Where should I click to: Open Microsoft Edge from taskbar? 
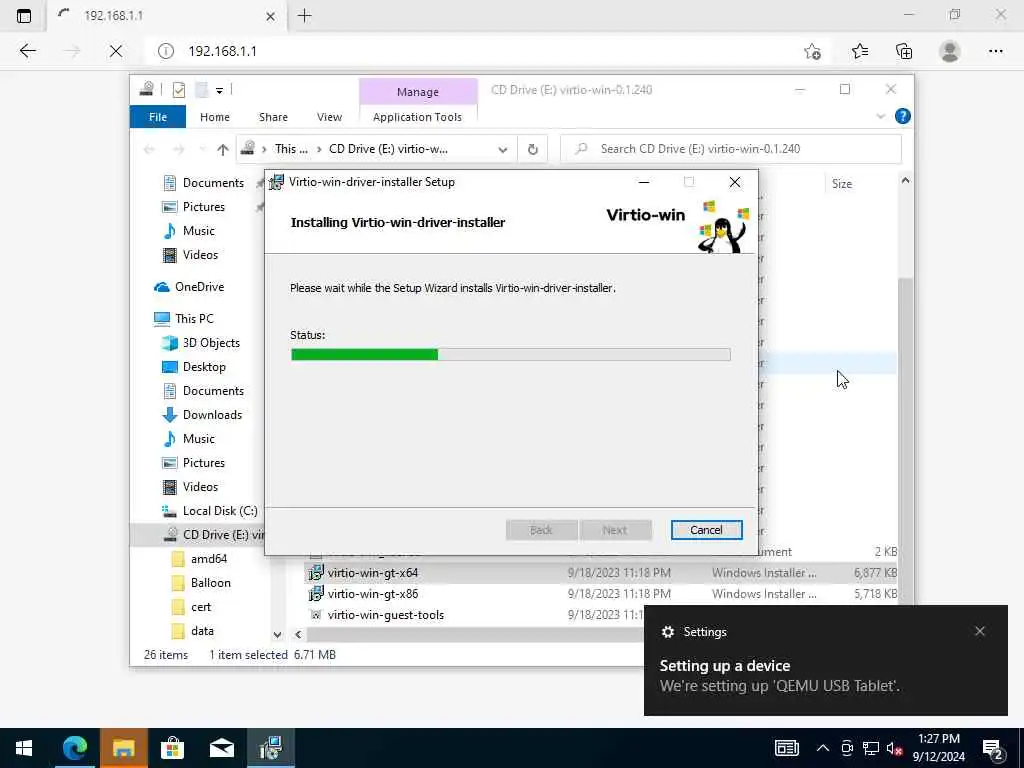[74, 748]
